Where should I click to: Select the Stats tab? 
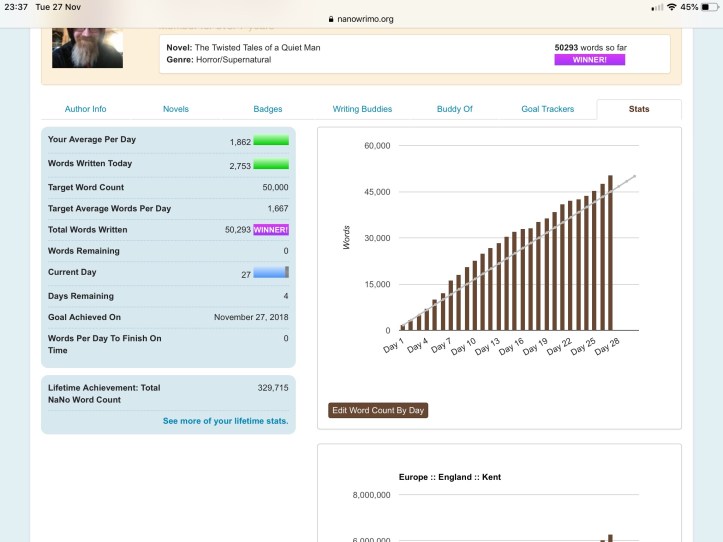[x=638, y=109]
